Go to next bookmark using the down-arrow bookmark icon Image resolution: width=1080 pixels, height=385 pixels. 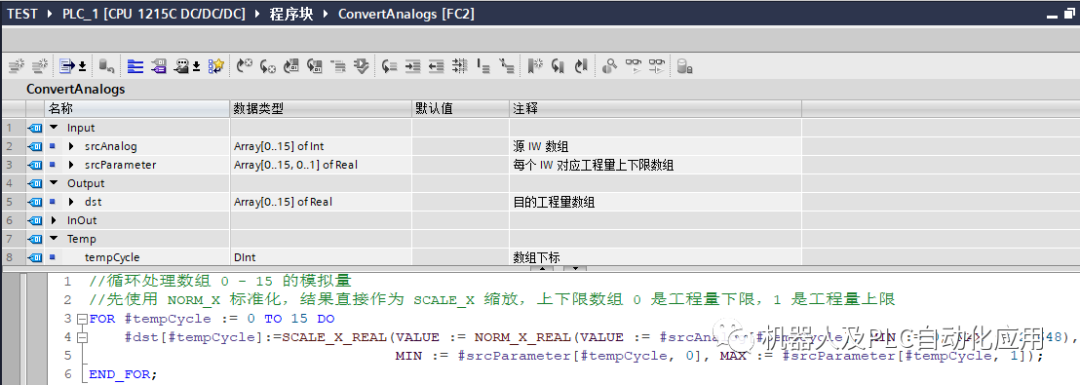click(559, 65)
